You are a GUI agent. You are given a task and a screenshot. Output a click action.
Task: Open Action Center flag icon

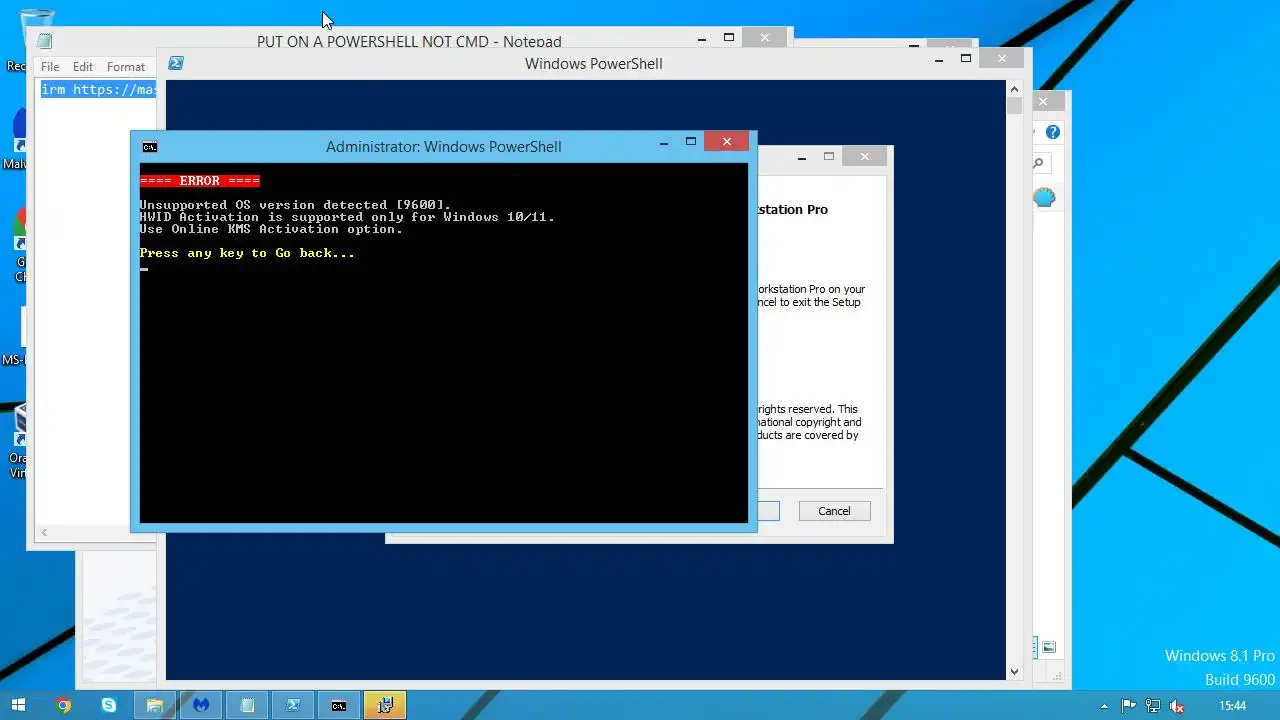1129,706
